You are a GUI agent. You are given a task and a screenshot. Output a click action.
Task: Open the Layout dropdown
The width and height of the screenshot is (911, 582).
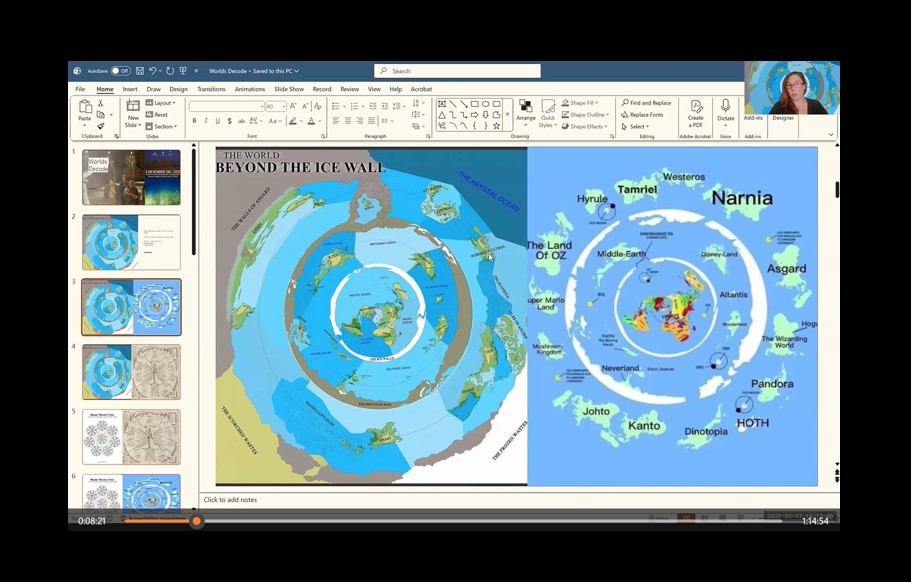(x=164, y=103)
